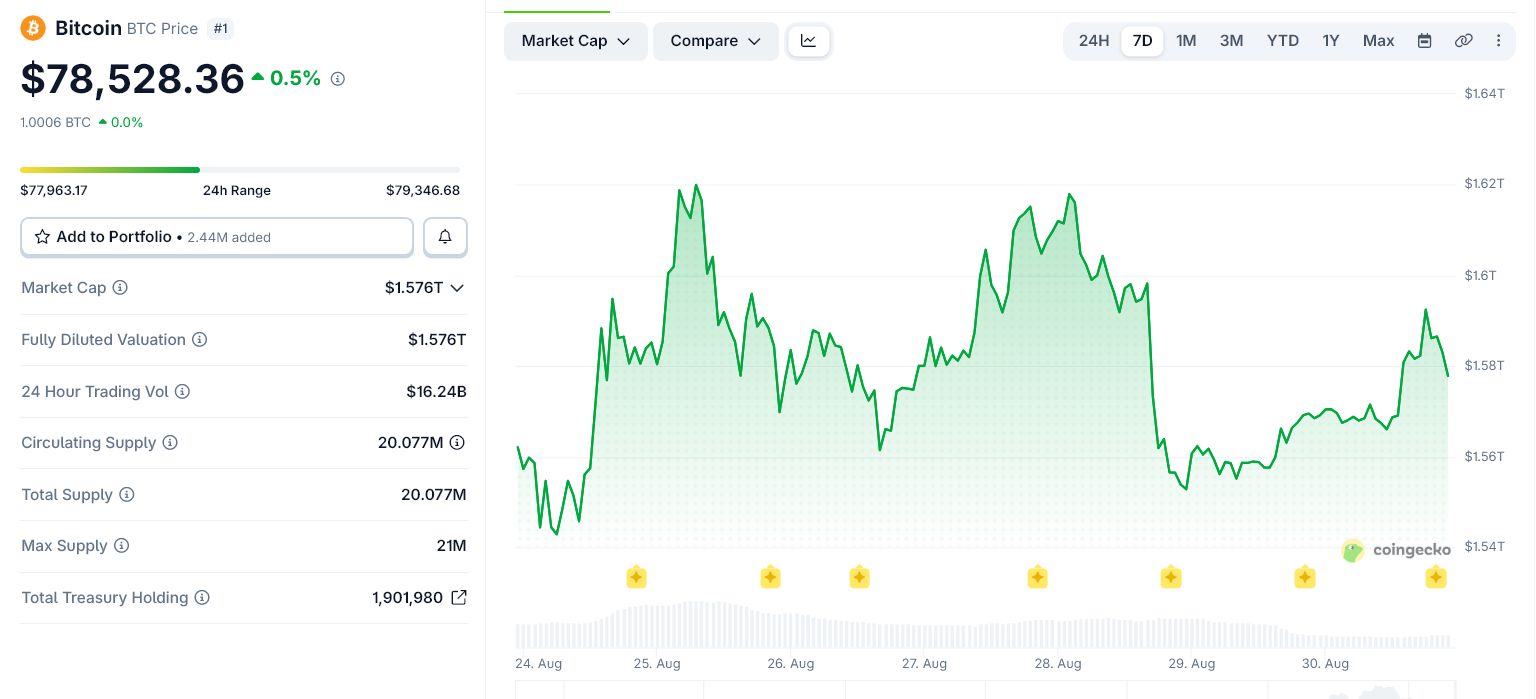Click news marker near 26. Aug
The width and height of the screenshot is (1536, 699).
[770, 577]
